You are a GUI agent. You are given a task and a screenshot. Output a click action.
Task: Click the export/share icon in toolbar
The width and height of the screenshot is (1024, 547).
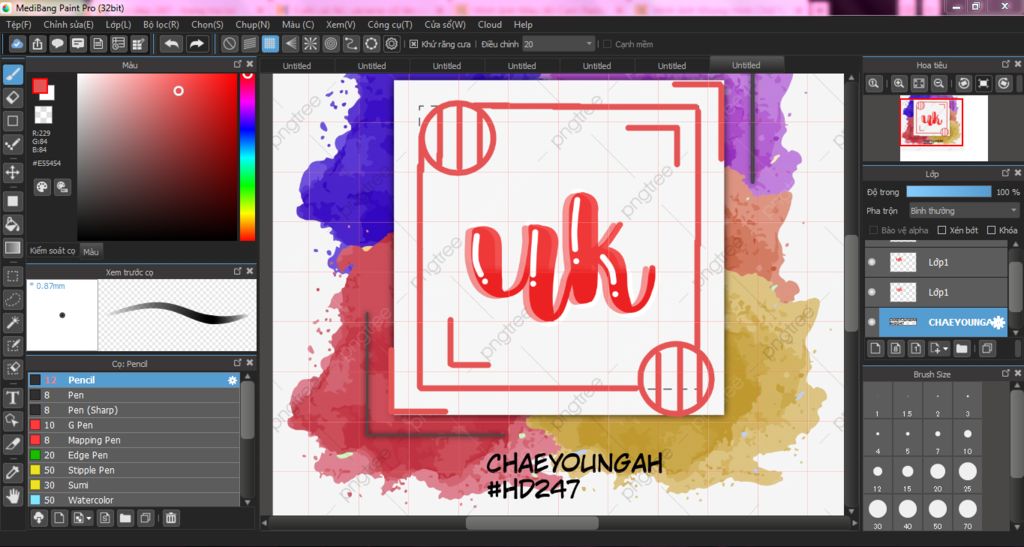[x=37, y=44]
